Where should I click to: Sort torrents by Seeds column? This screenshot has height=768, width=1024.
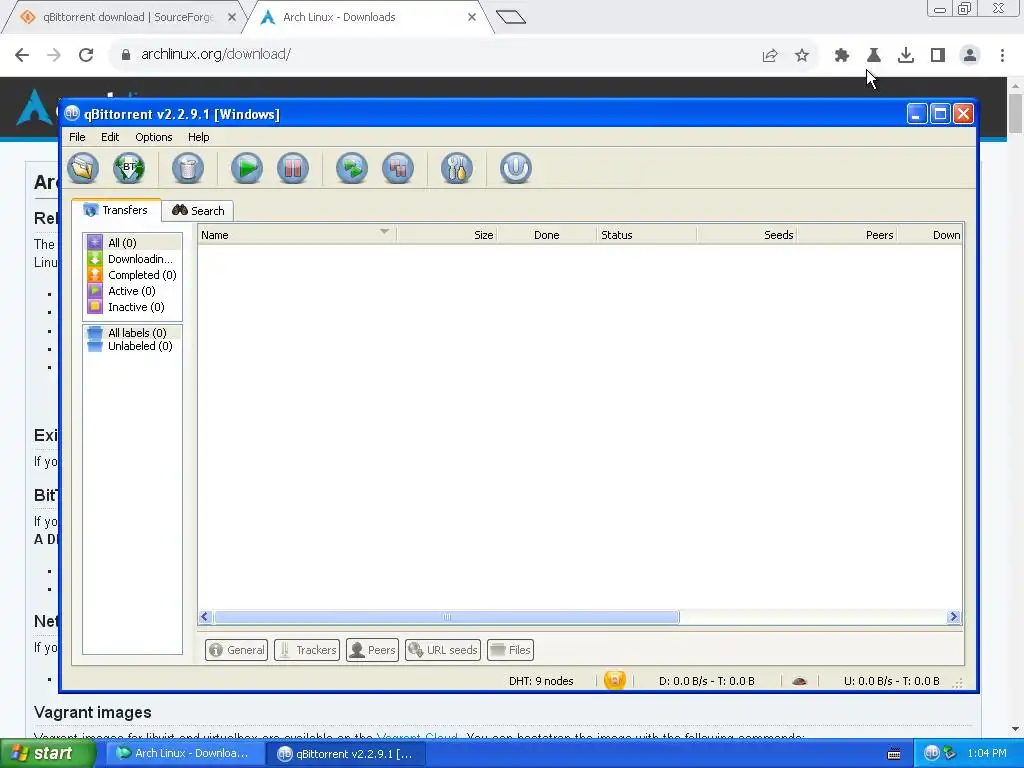point(747,234)
